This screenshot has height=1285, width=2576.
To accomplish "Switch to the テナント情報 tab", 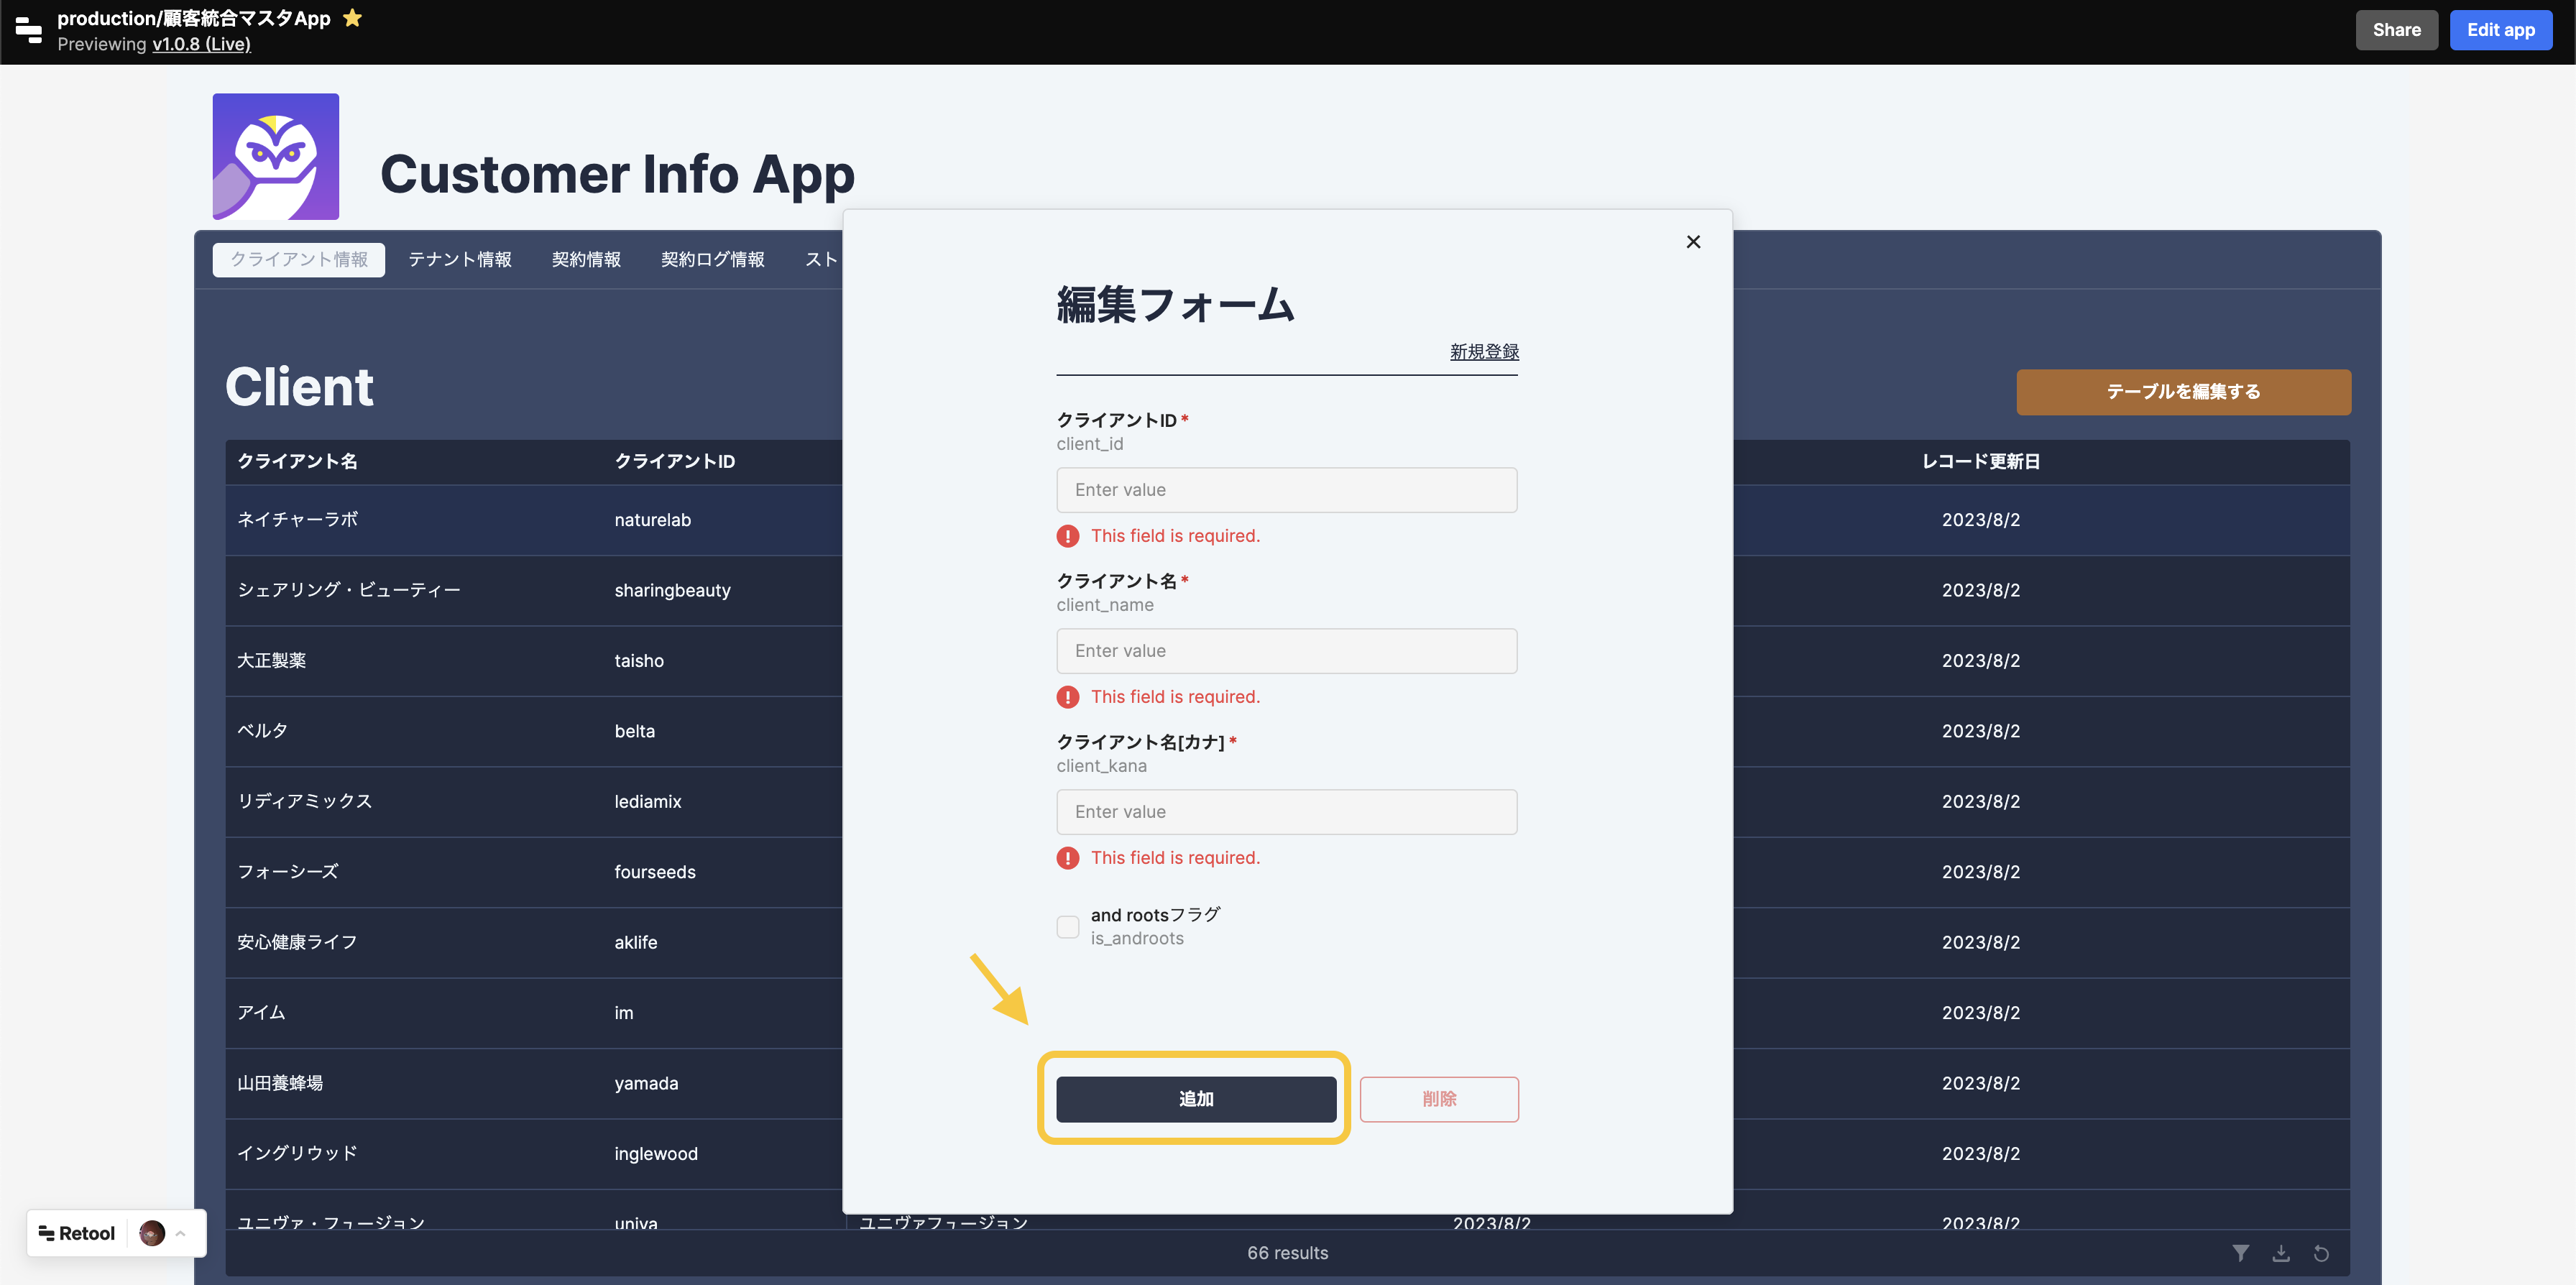I will pyautogui.click(x=459, y=259).
